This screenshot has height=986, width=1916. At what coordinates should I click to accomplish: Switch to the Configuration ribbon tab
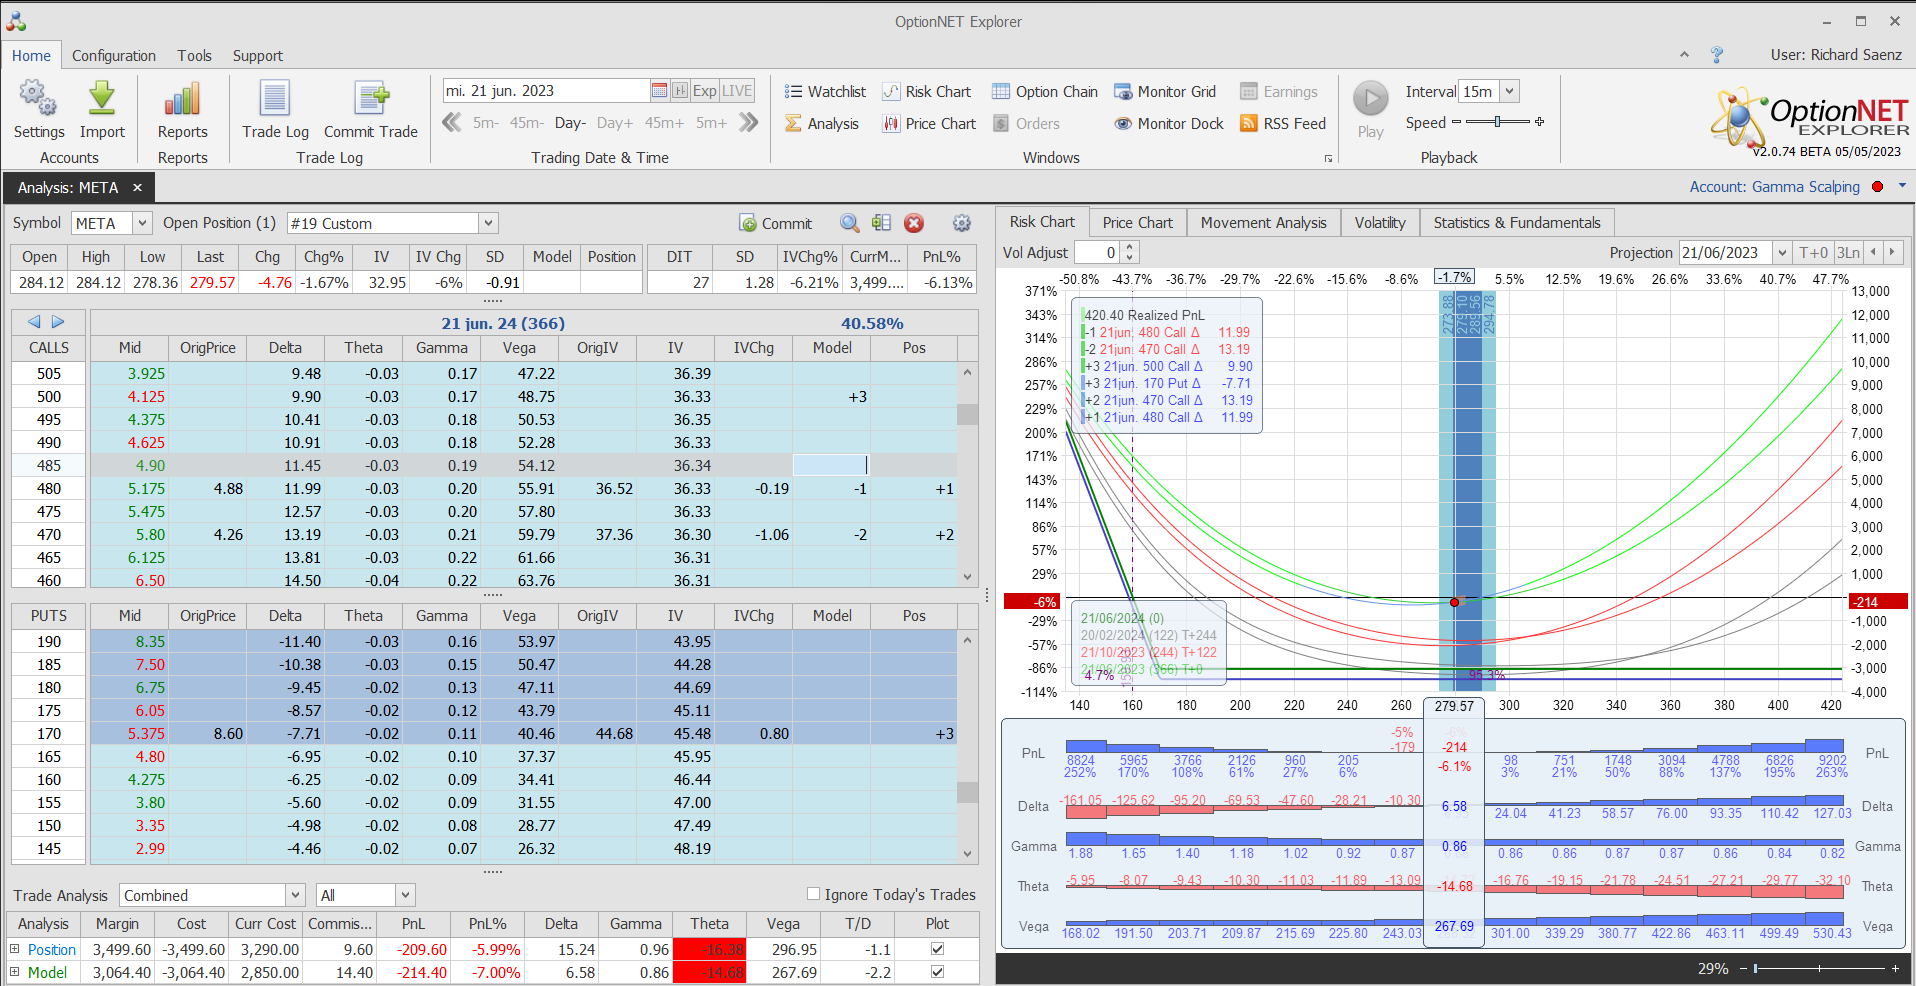point(114,56)
